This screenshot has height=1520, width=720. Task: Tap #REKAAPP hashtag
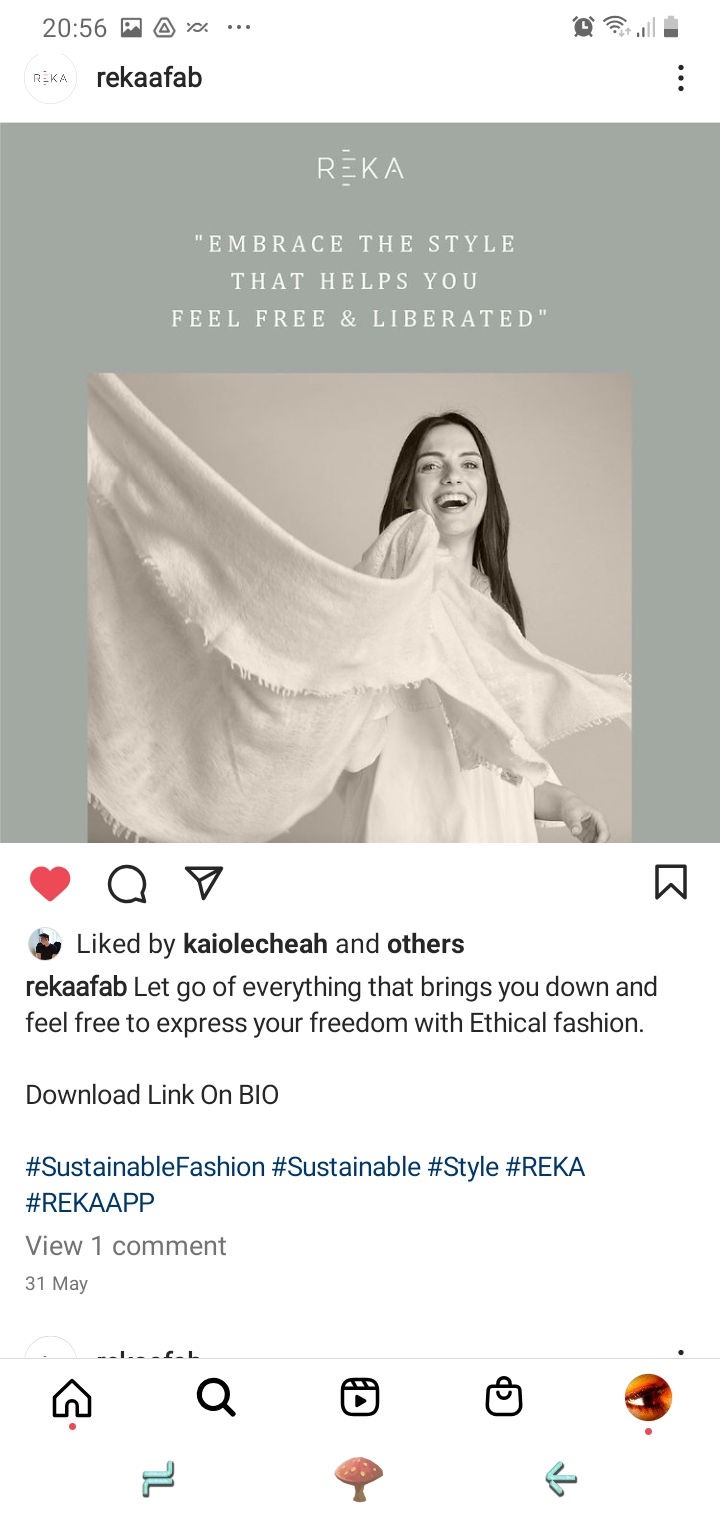(90, 1202)
